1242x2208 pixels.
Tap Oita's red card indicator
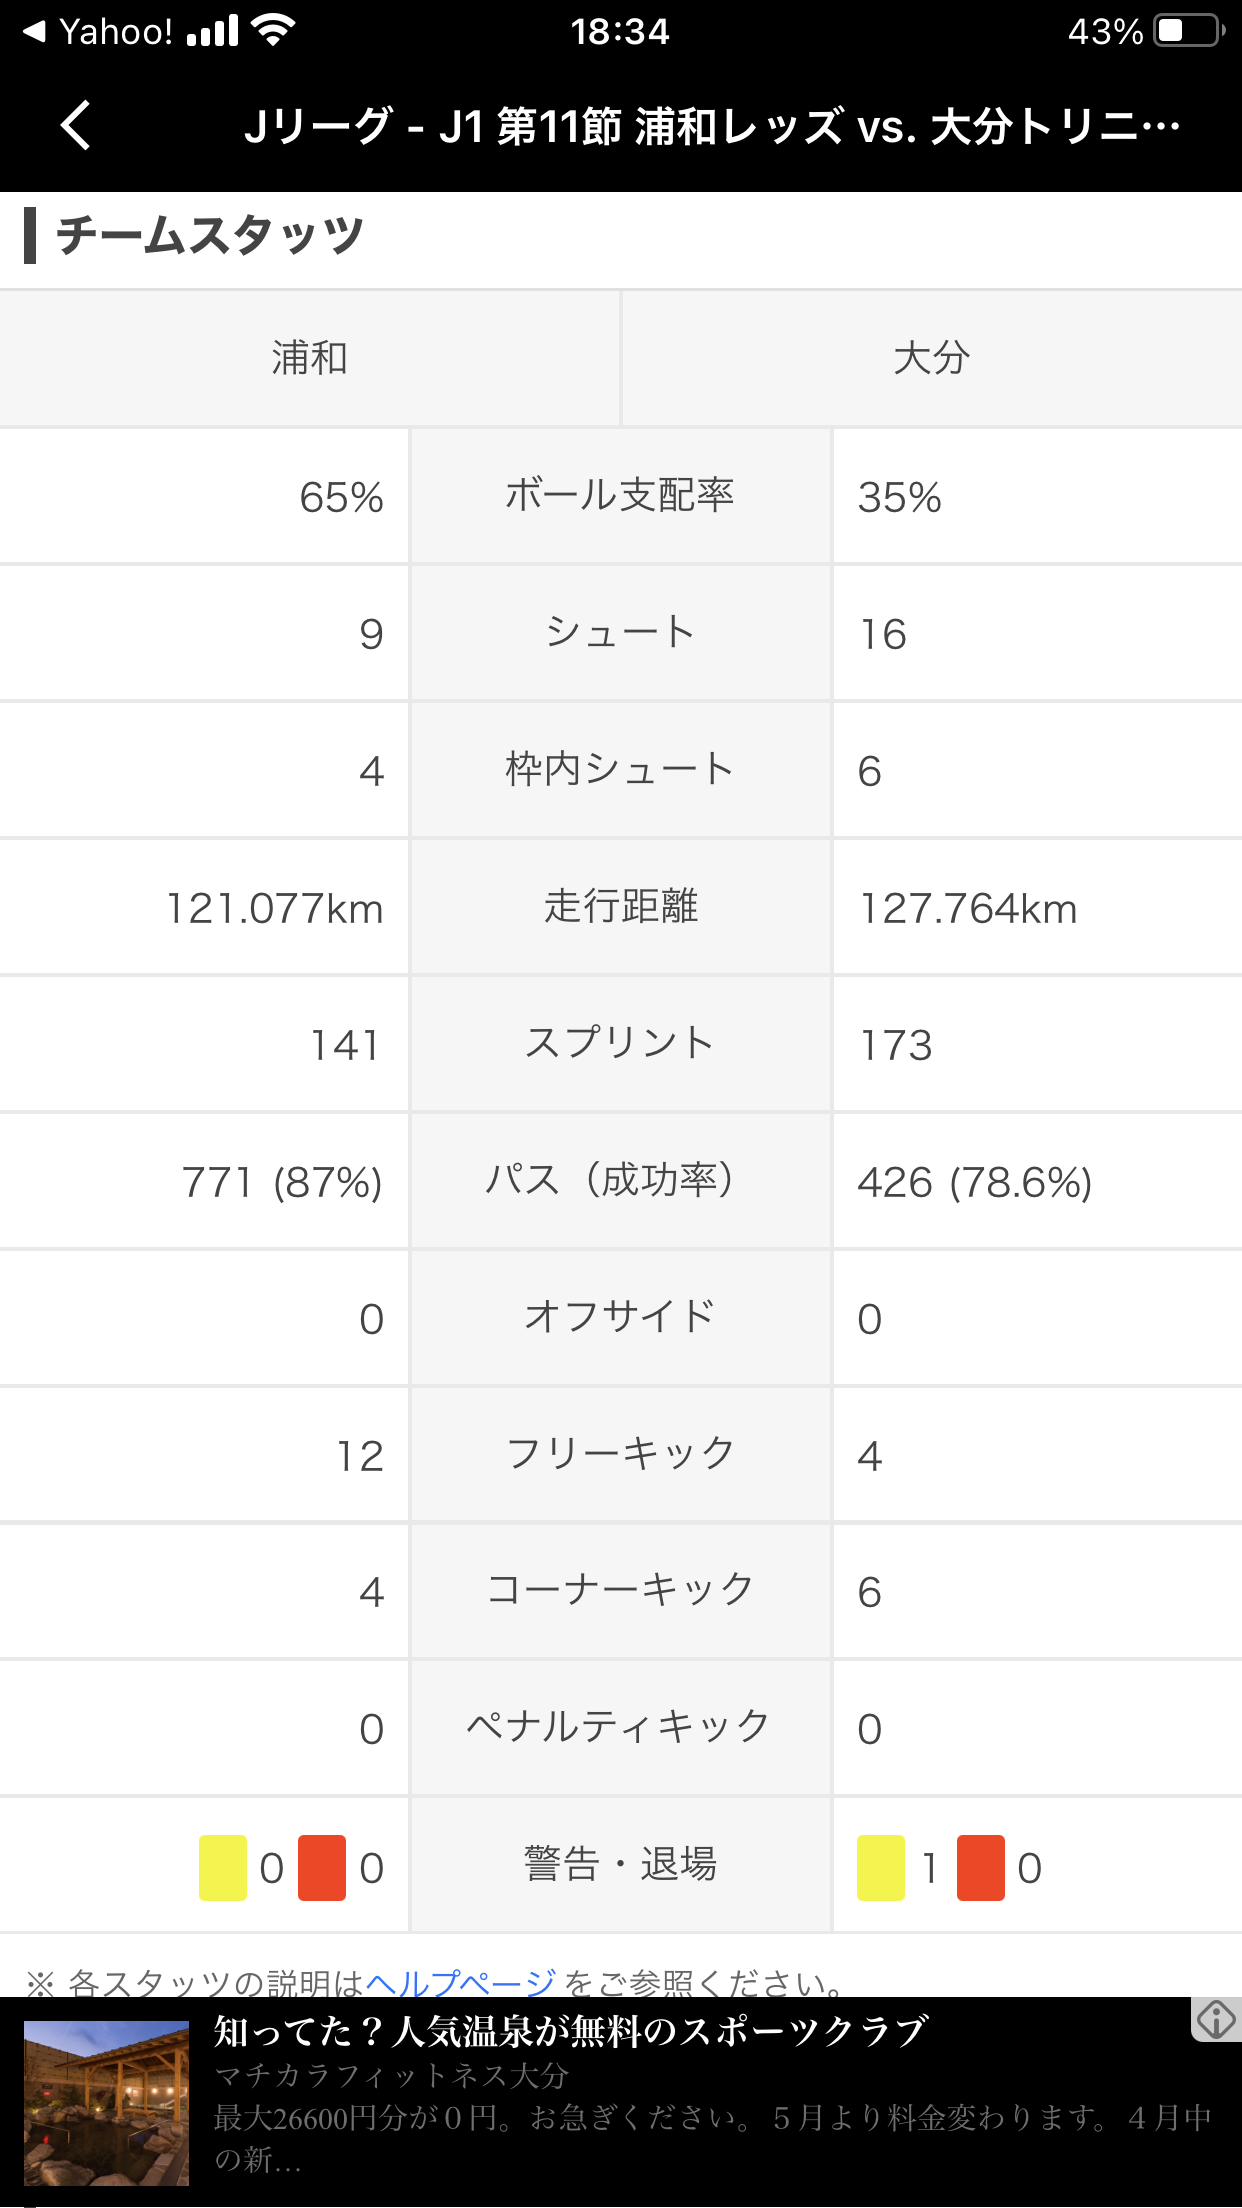click(x=981, y=1867)
